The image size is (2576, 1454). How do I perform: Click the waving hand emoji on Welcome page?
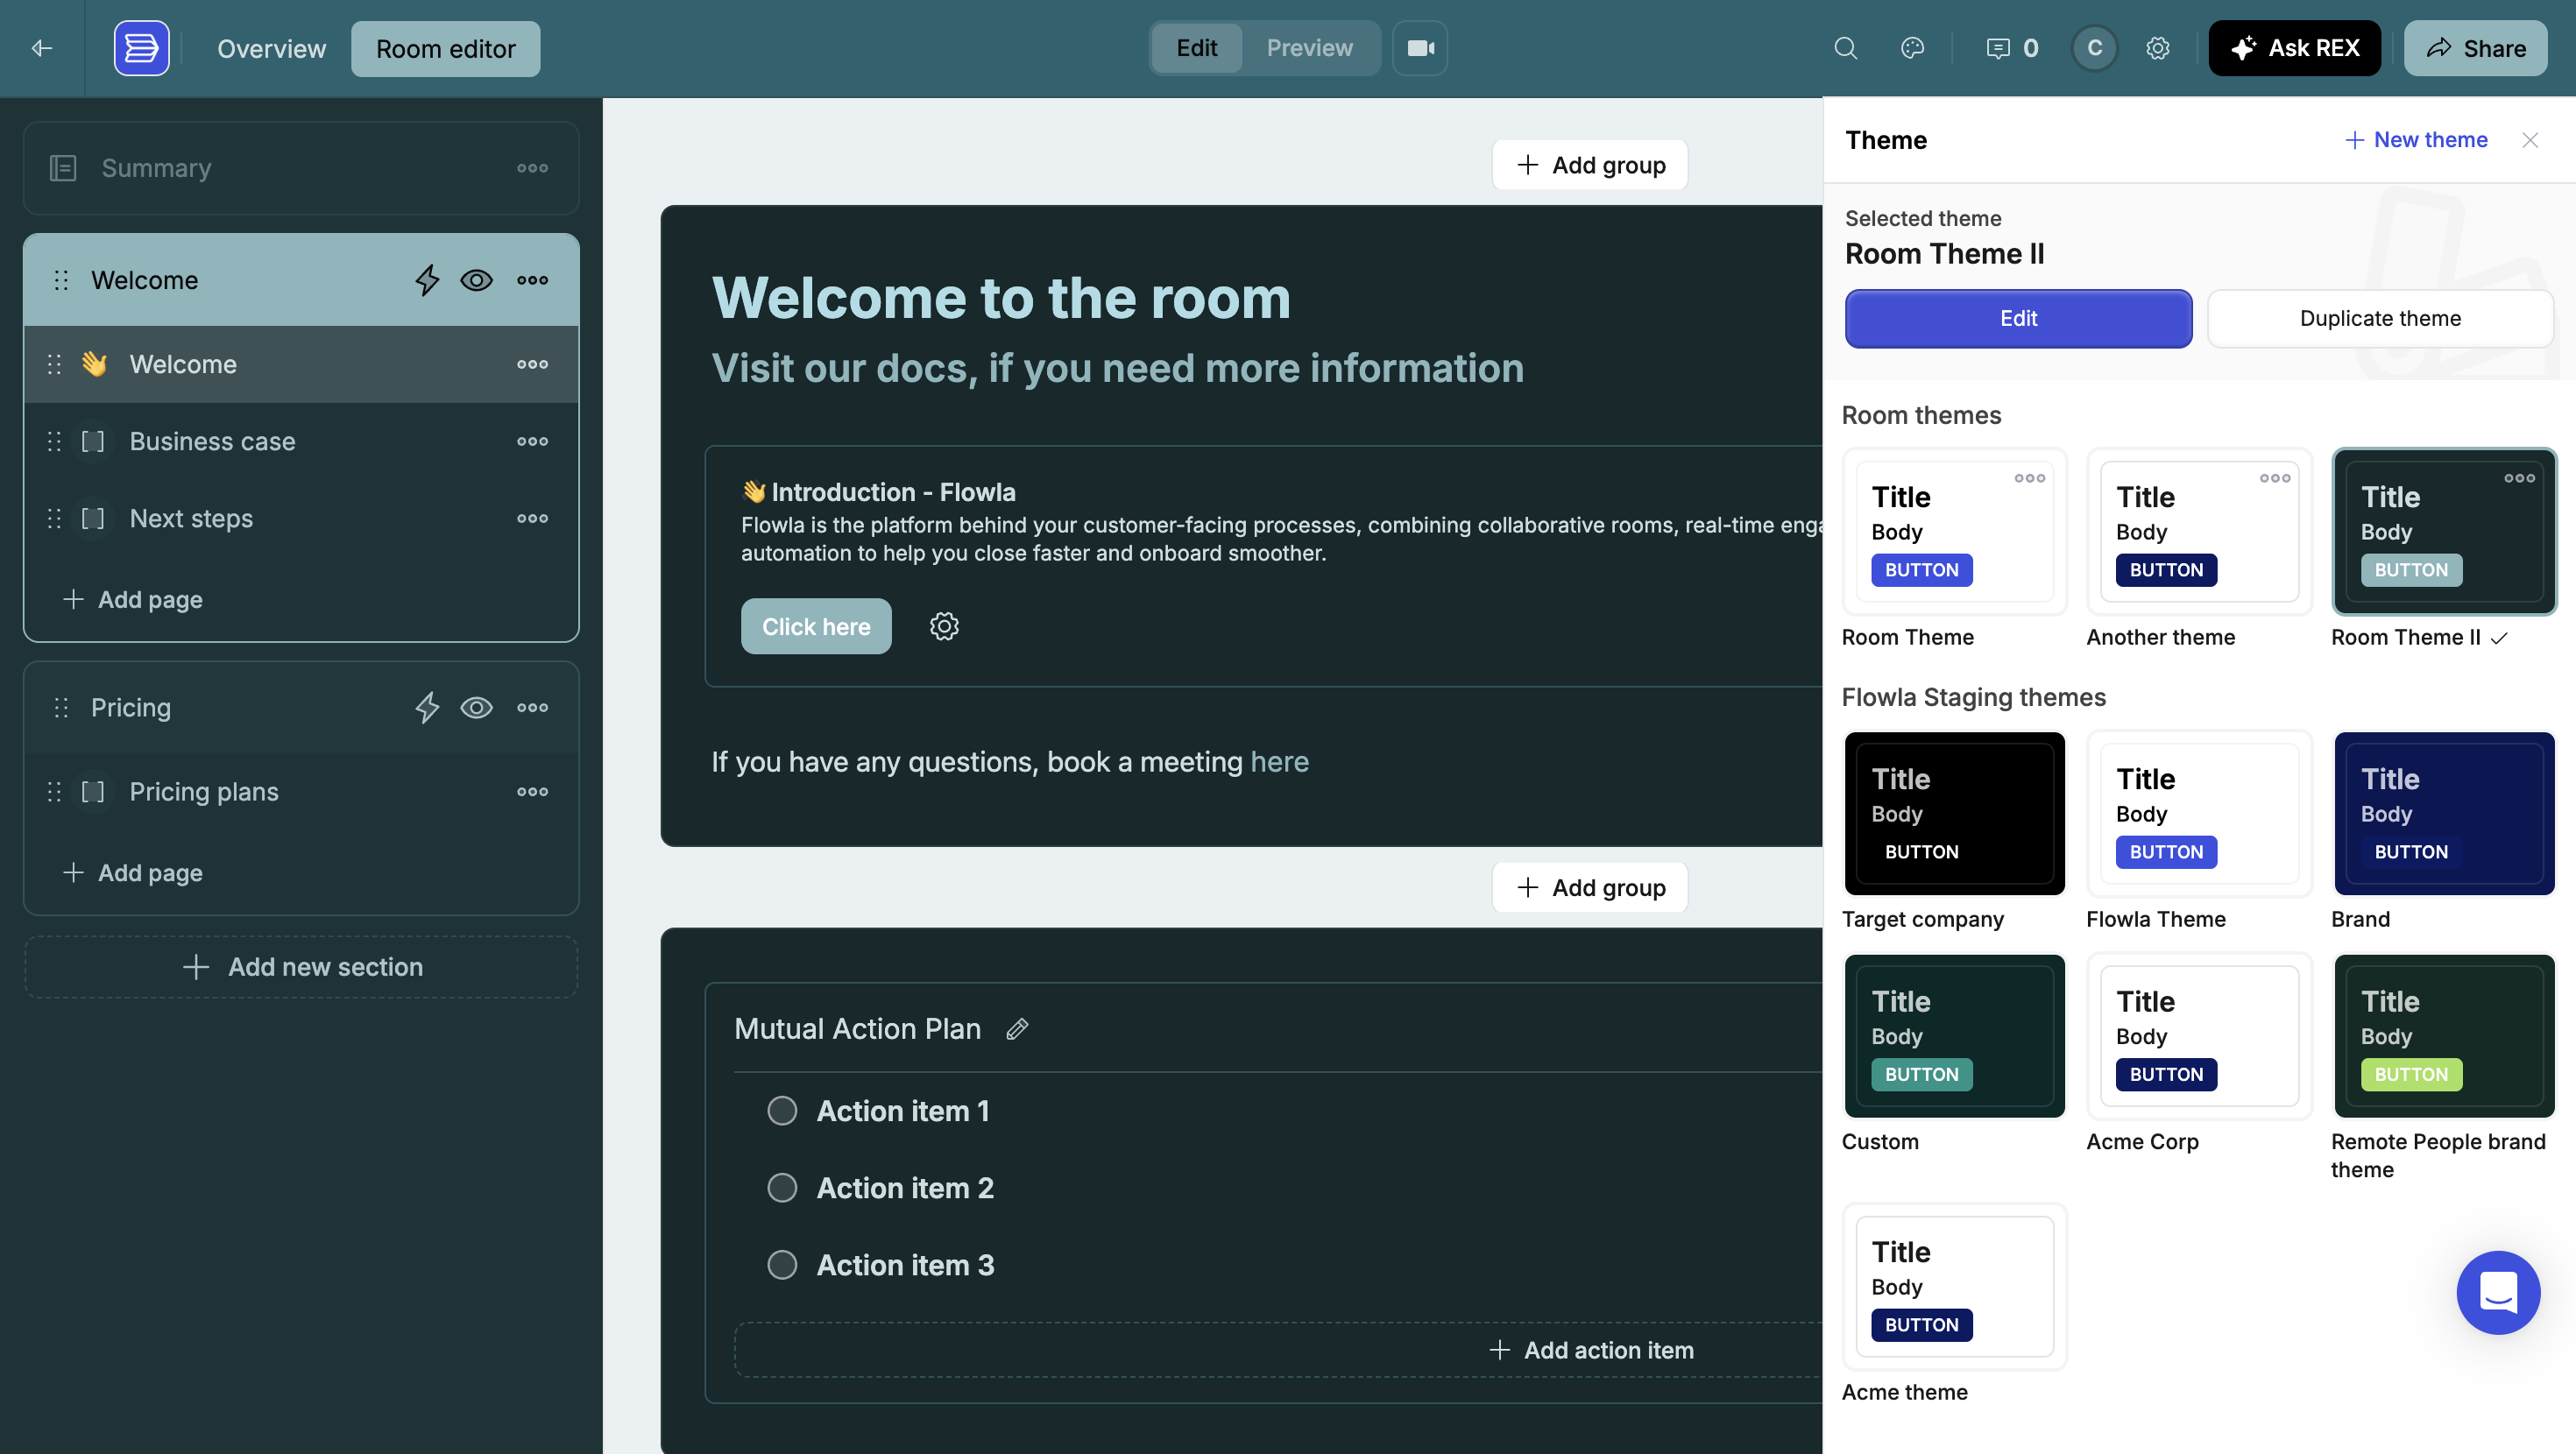click(94, 364)
